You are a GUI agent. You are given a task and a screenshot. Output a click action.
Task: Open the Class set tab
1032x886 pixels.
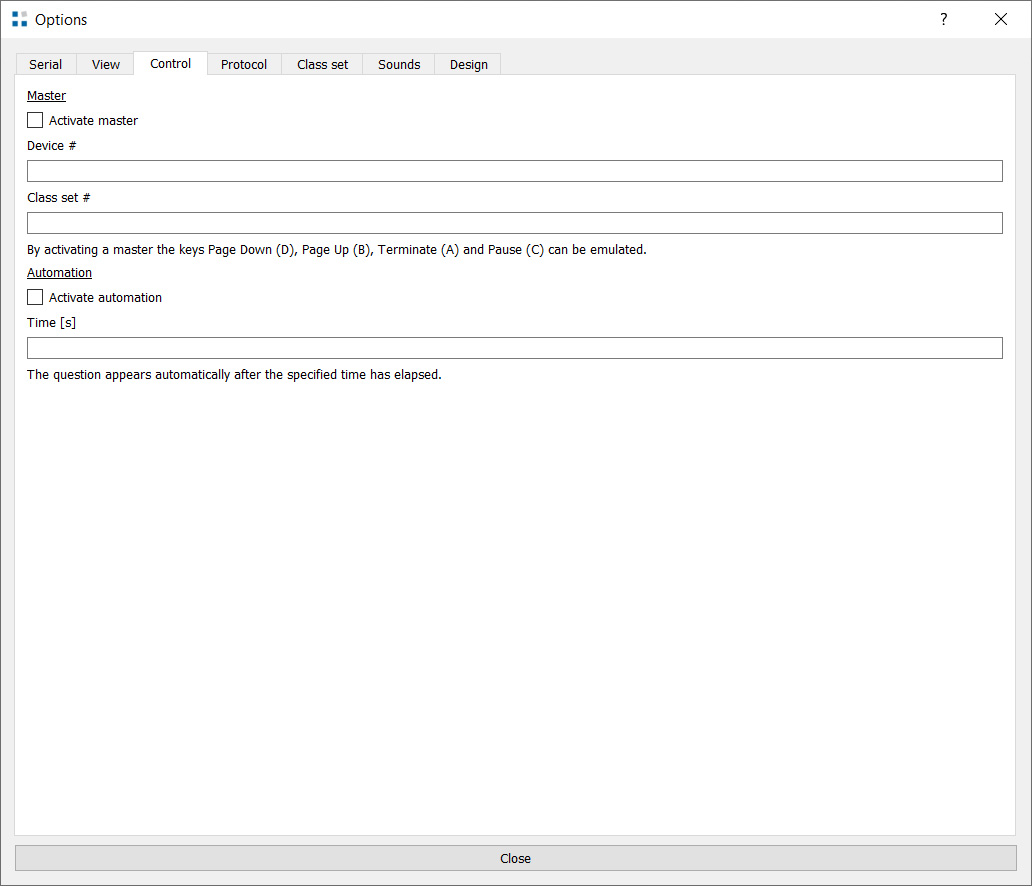click(x=323, y=64)
